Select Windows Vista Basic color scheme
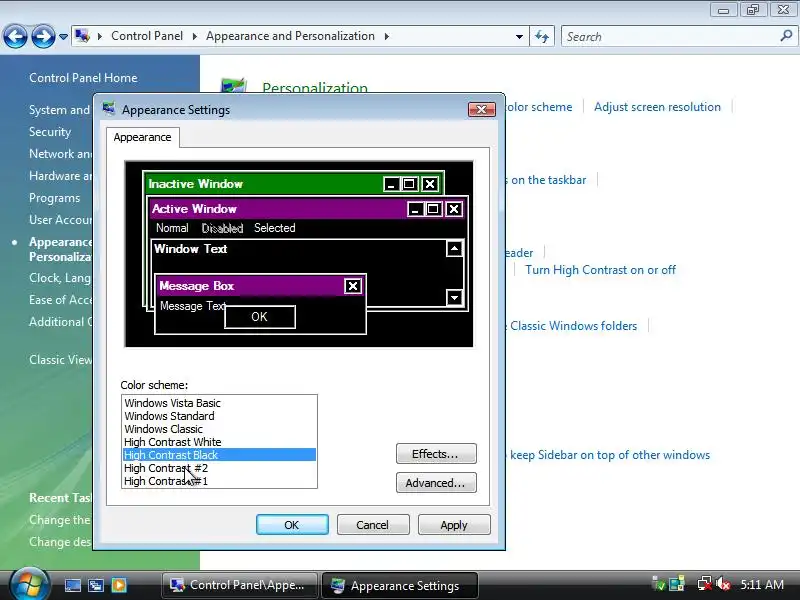Viewport: 800px width, 600px height. (x=219, y=403)
